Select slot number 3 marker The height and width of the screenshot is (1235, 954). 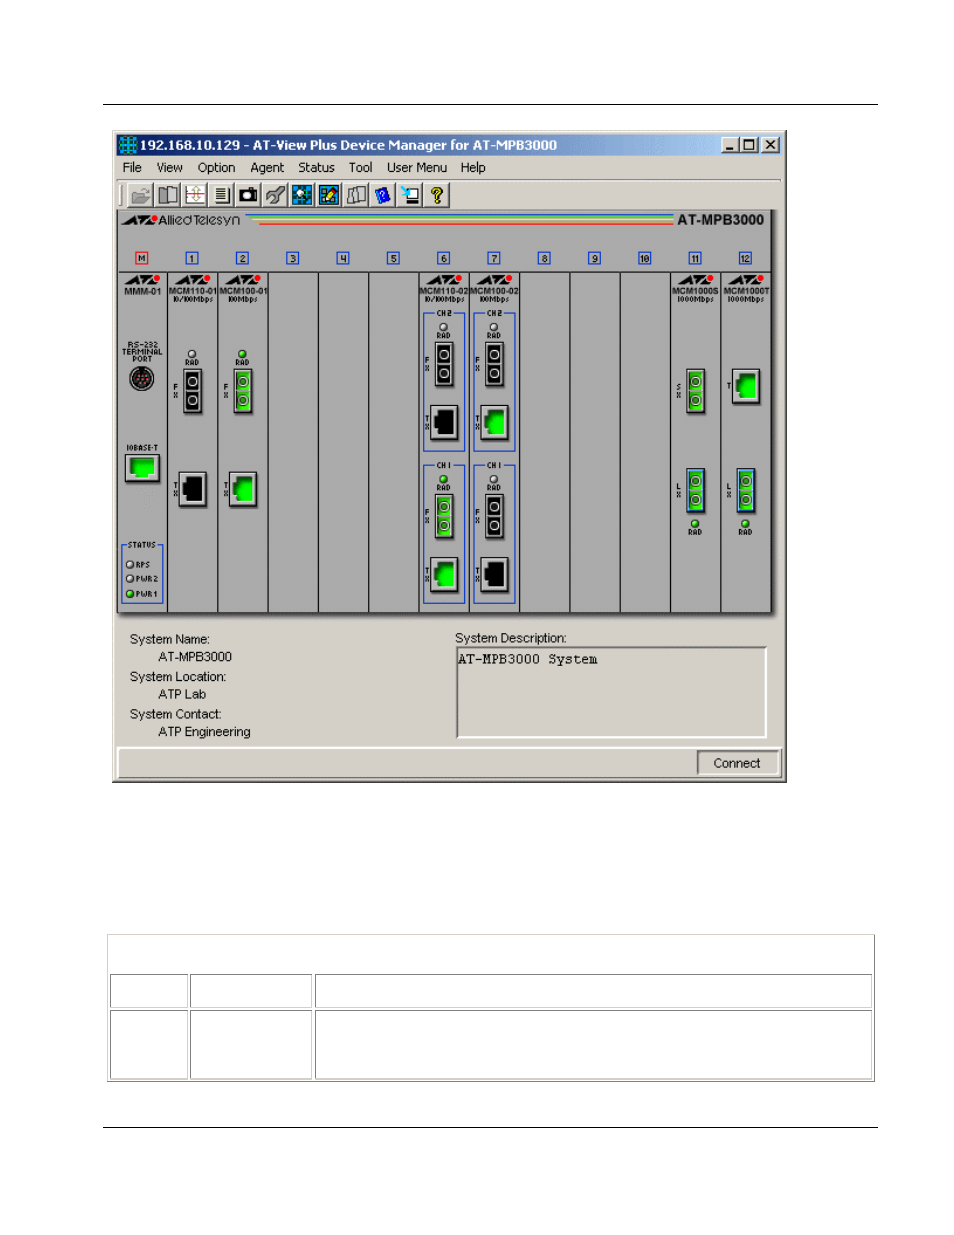point(293,258)
